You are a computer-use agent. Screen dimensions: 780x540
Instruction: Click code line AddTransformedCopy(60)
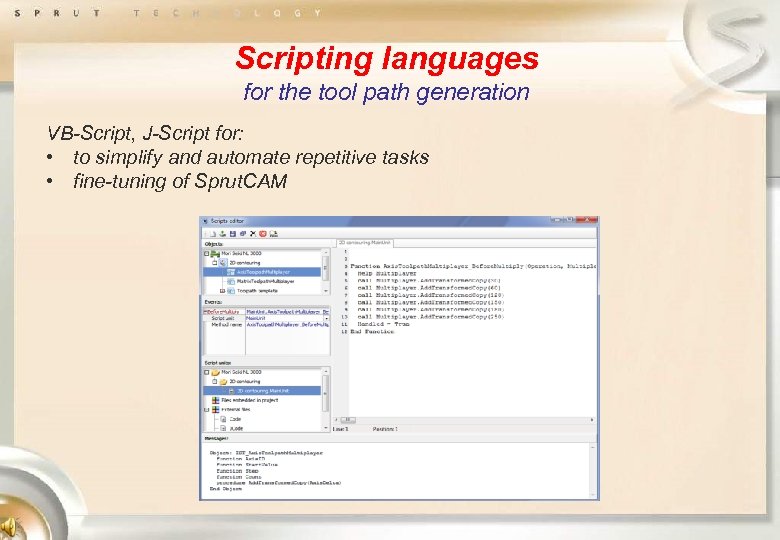429,287
